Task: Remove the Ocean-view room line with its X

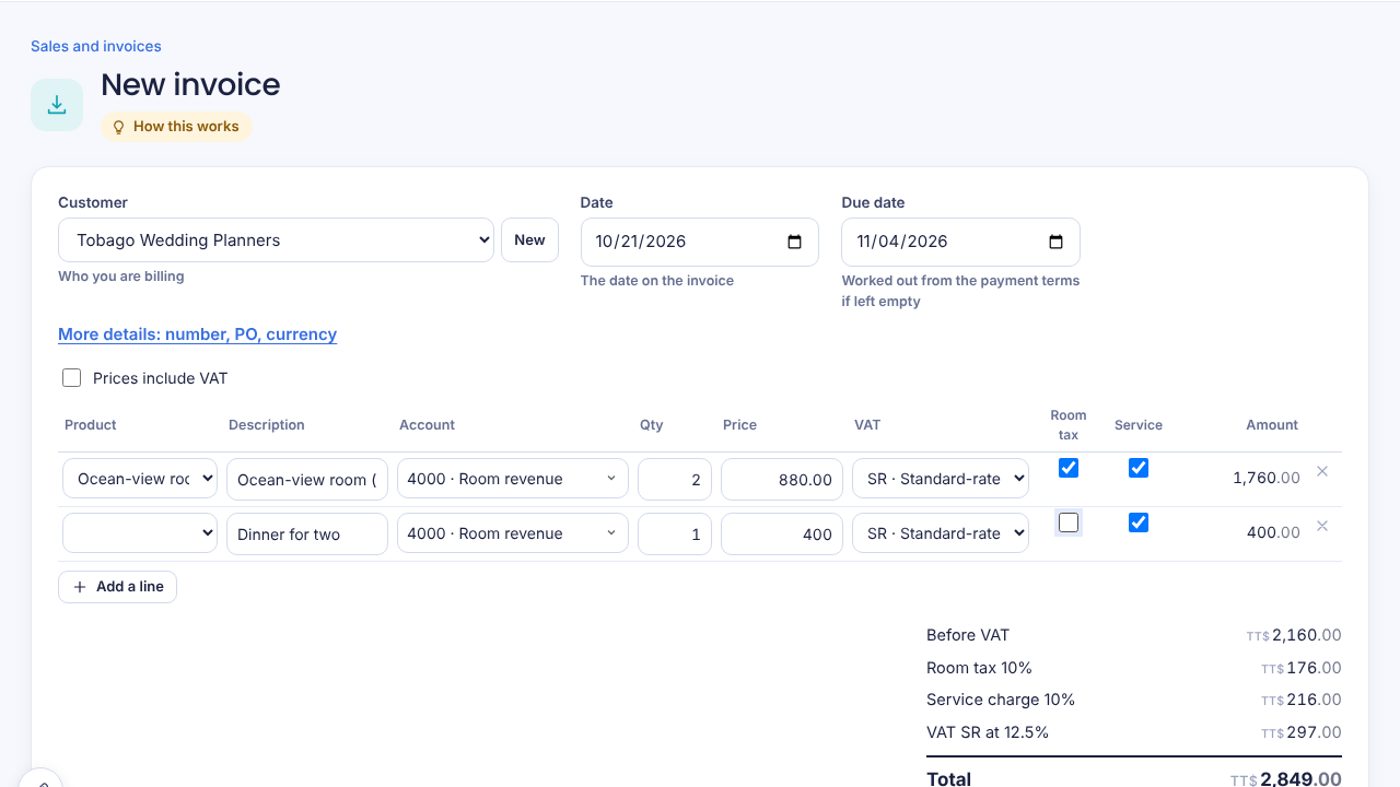Action: (x=1322, y=471)
